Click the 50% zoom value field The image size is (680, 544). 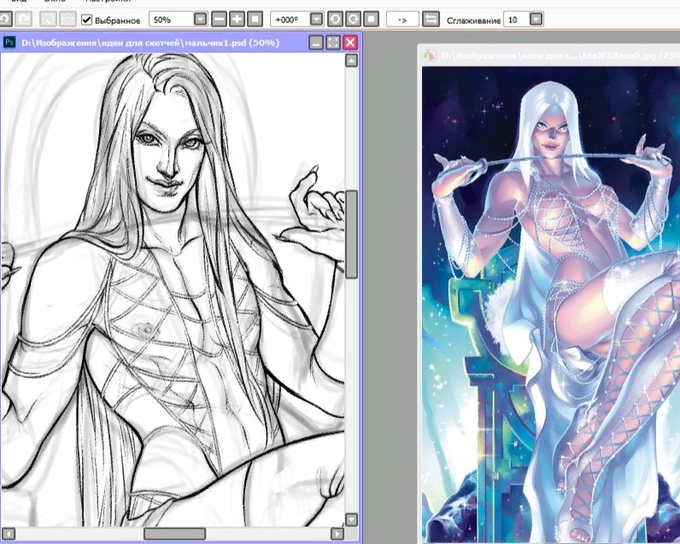pos(172,20)
